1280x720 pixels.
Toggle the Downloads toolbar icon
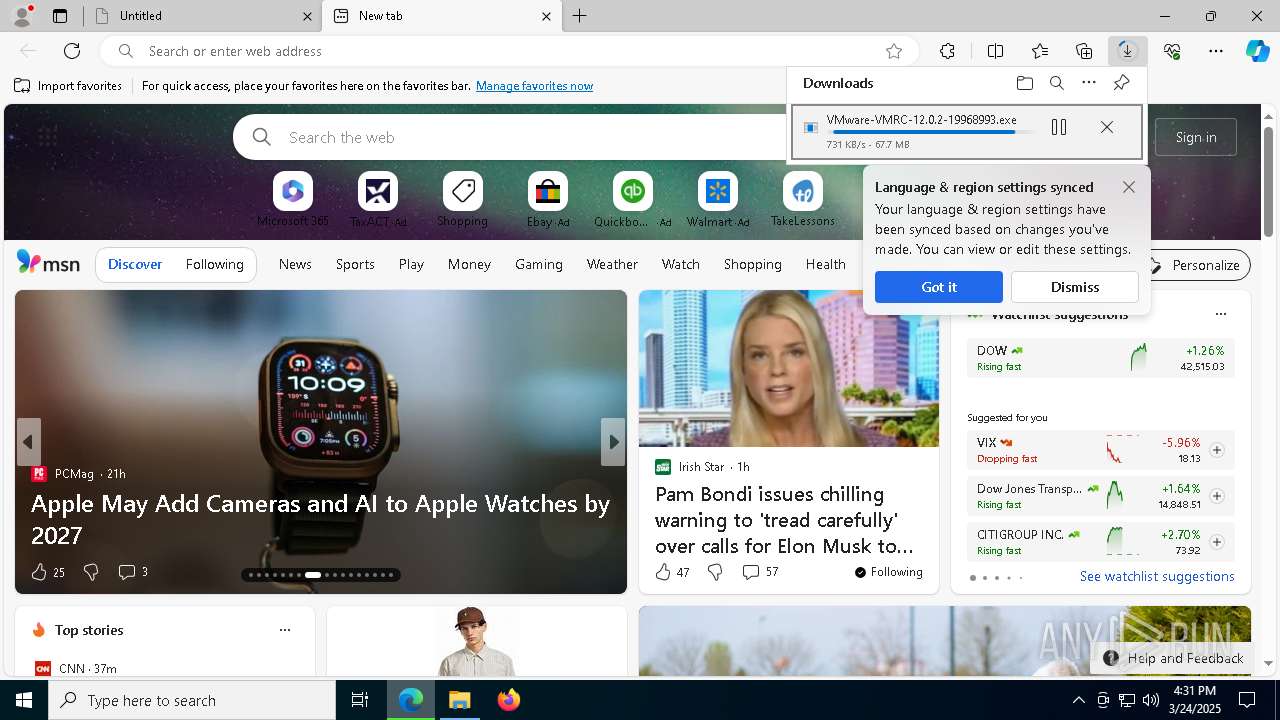(x=1127, y=51)
